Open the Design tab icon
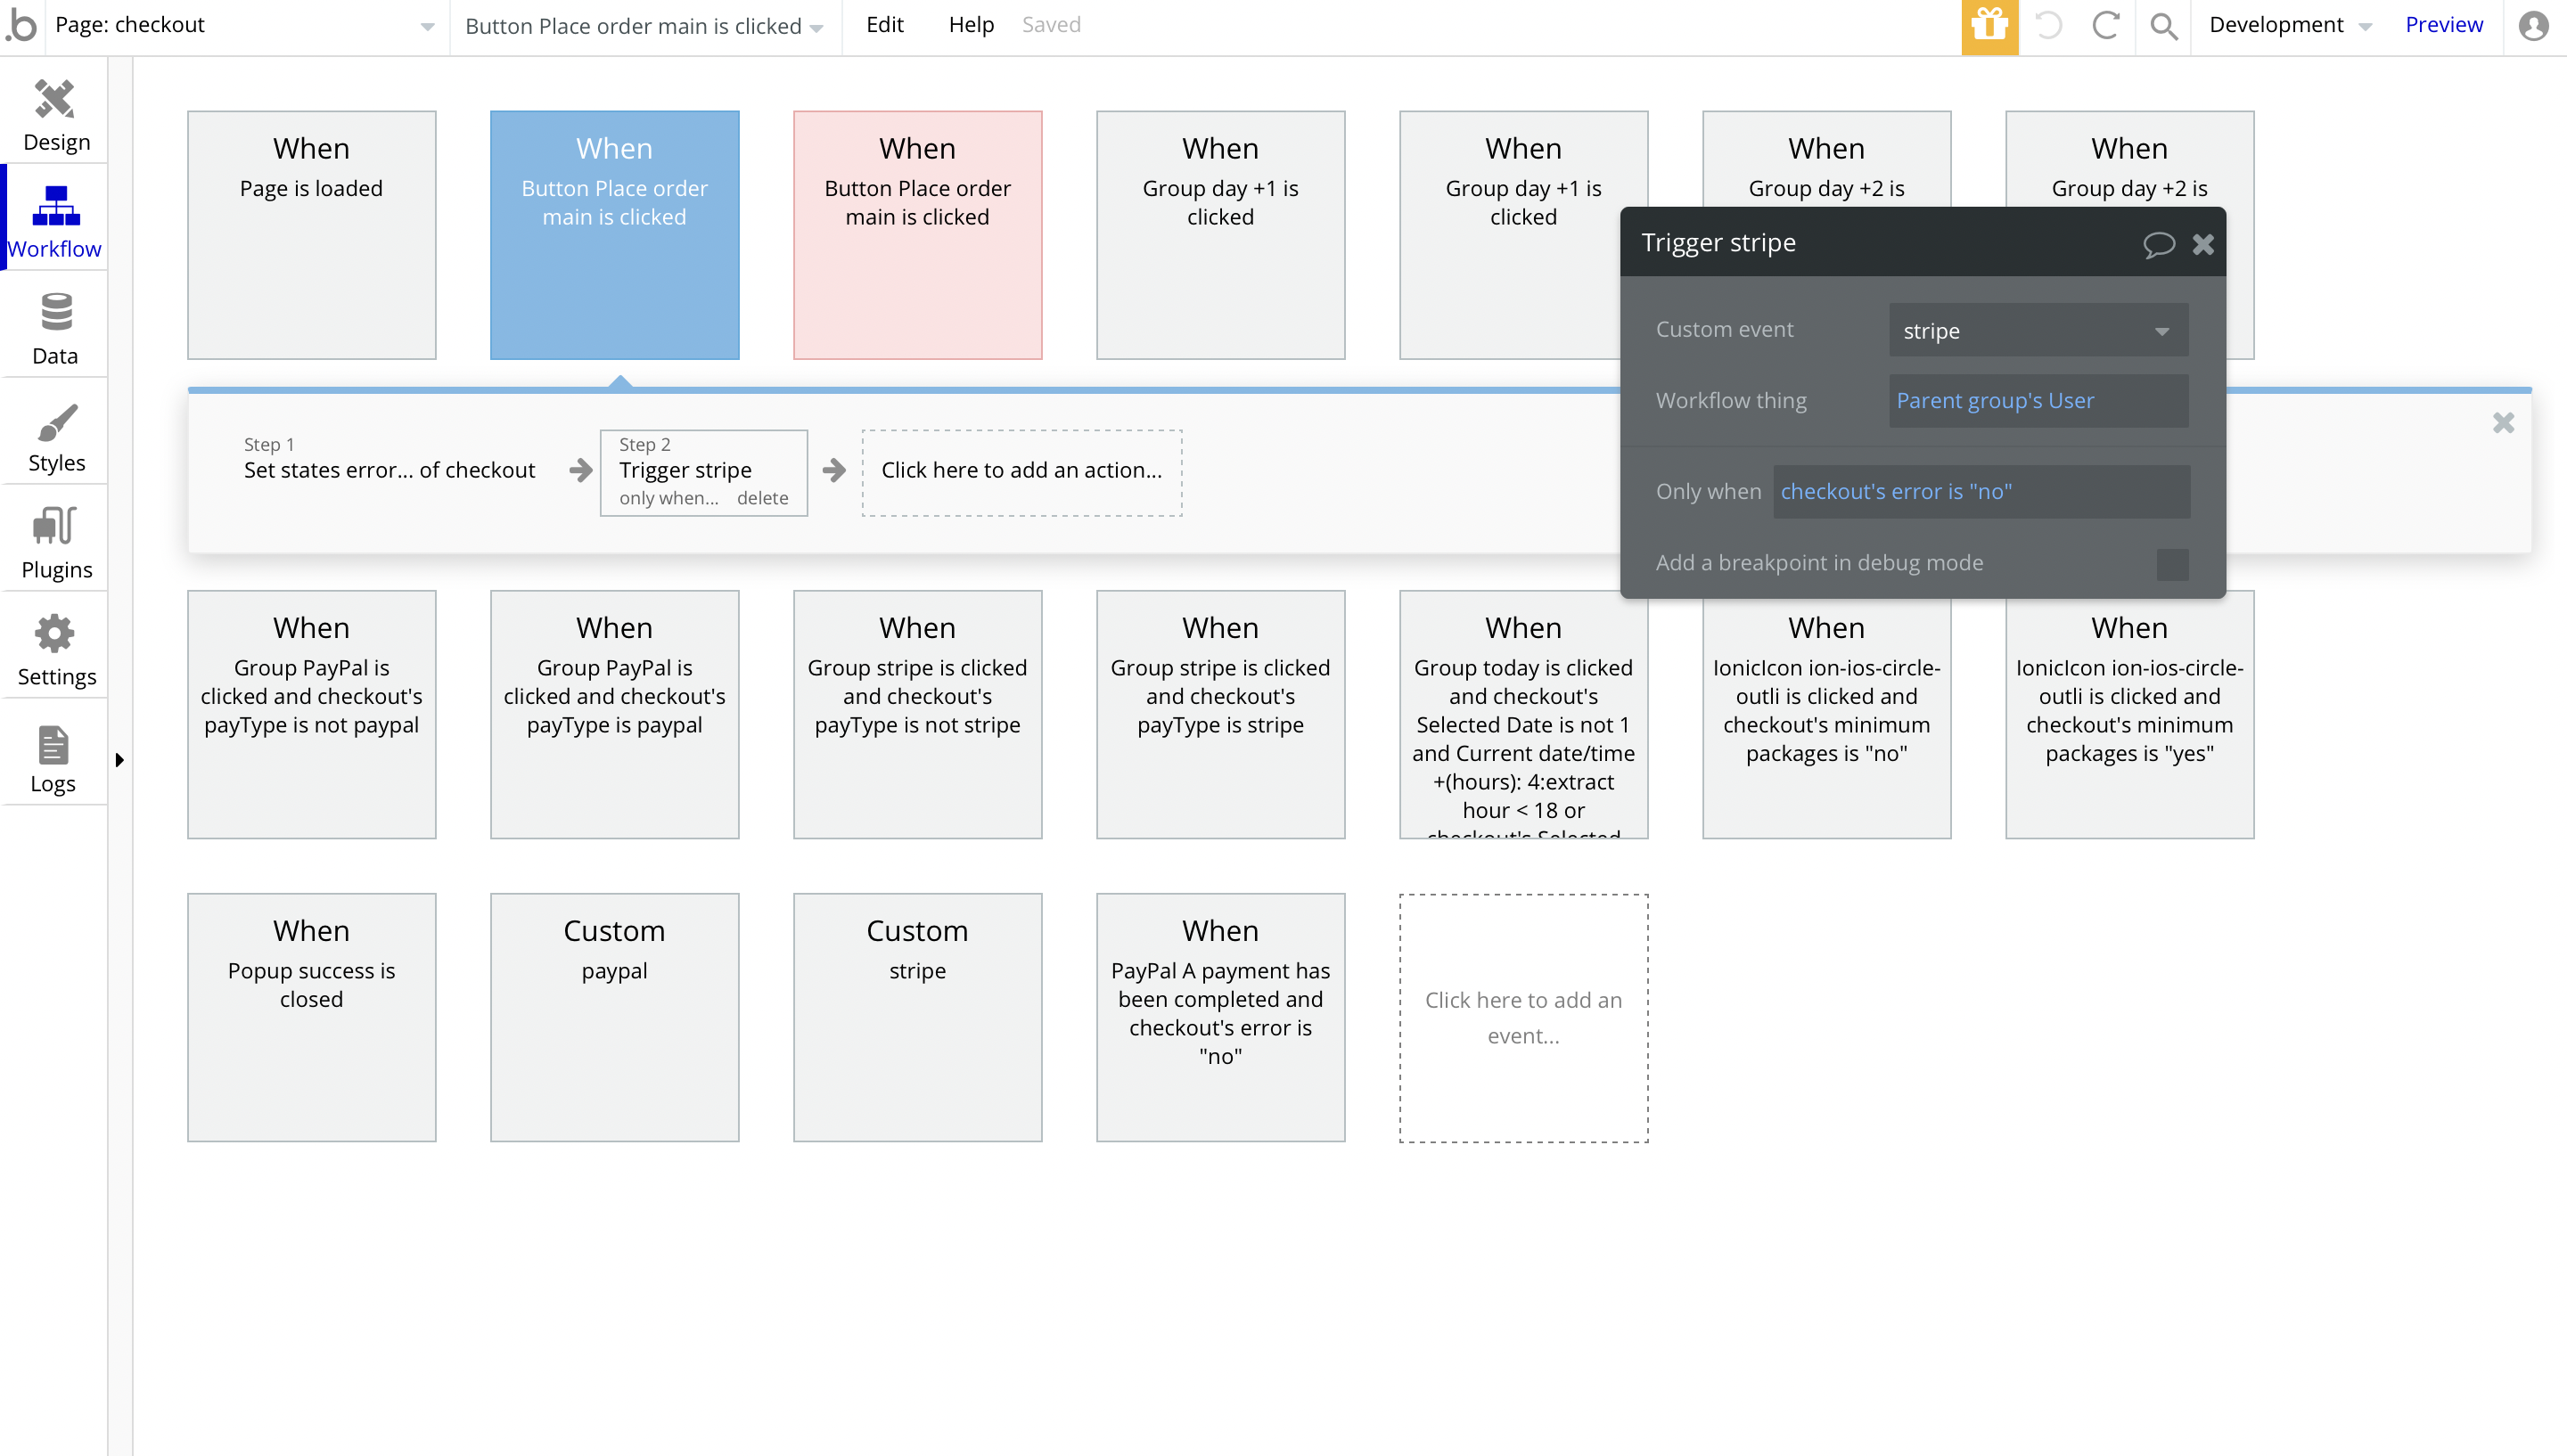Screen dimensions: 2567x1456 tap(55, 100)
